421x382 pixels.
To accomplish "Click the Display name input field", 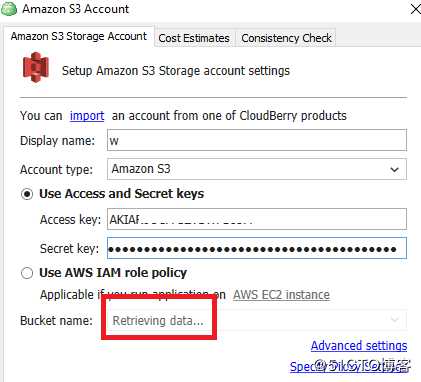I will click(257, 140).
